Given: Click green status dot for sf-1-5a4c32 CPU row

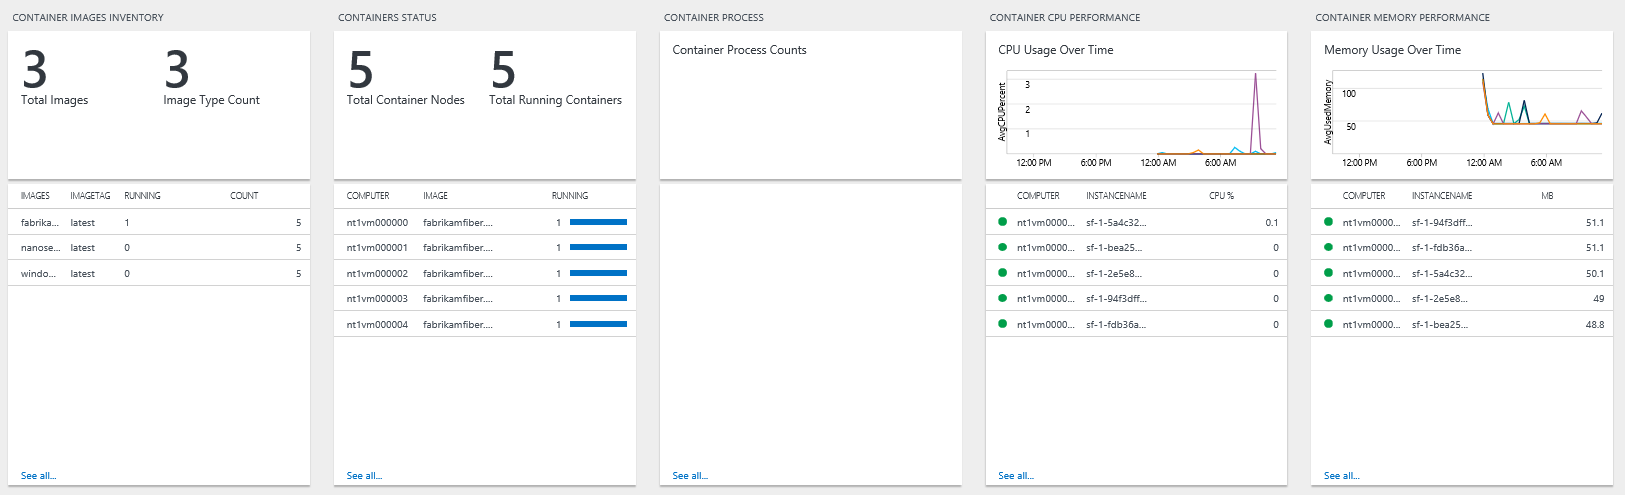Looking at the screenshot, I should click(x=1002, y=222).
